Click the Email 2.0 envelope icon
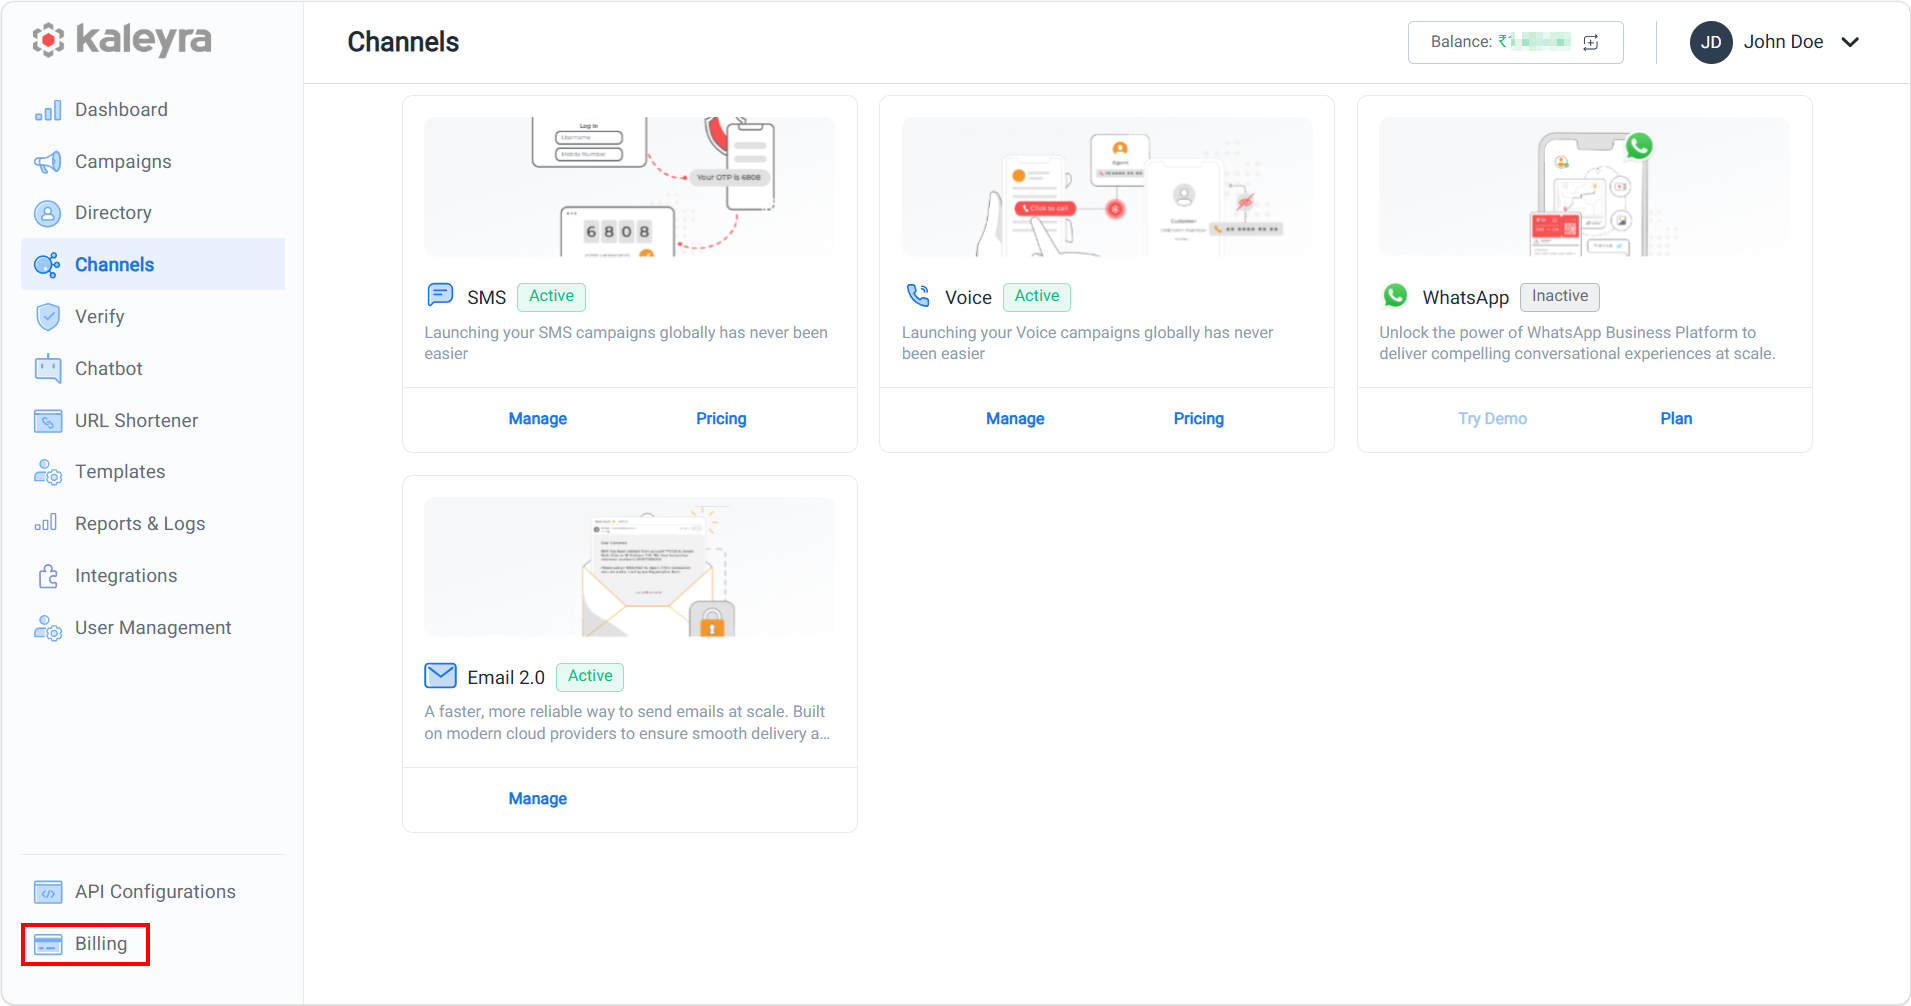This screenshot has height=1006, width=1911. 440,676
